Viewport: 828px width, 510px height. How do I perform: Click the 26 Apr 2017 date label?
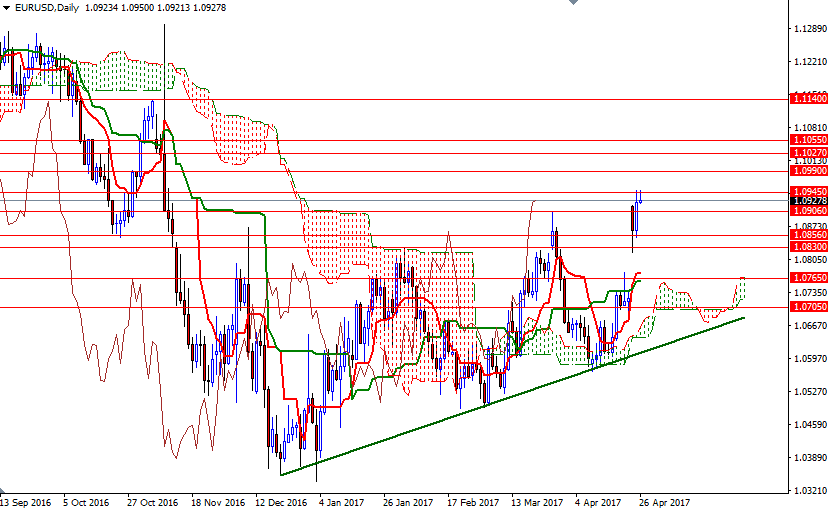[x=664, y=503]
